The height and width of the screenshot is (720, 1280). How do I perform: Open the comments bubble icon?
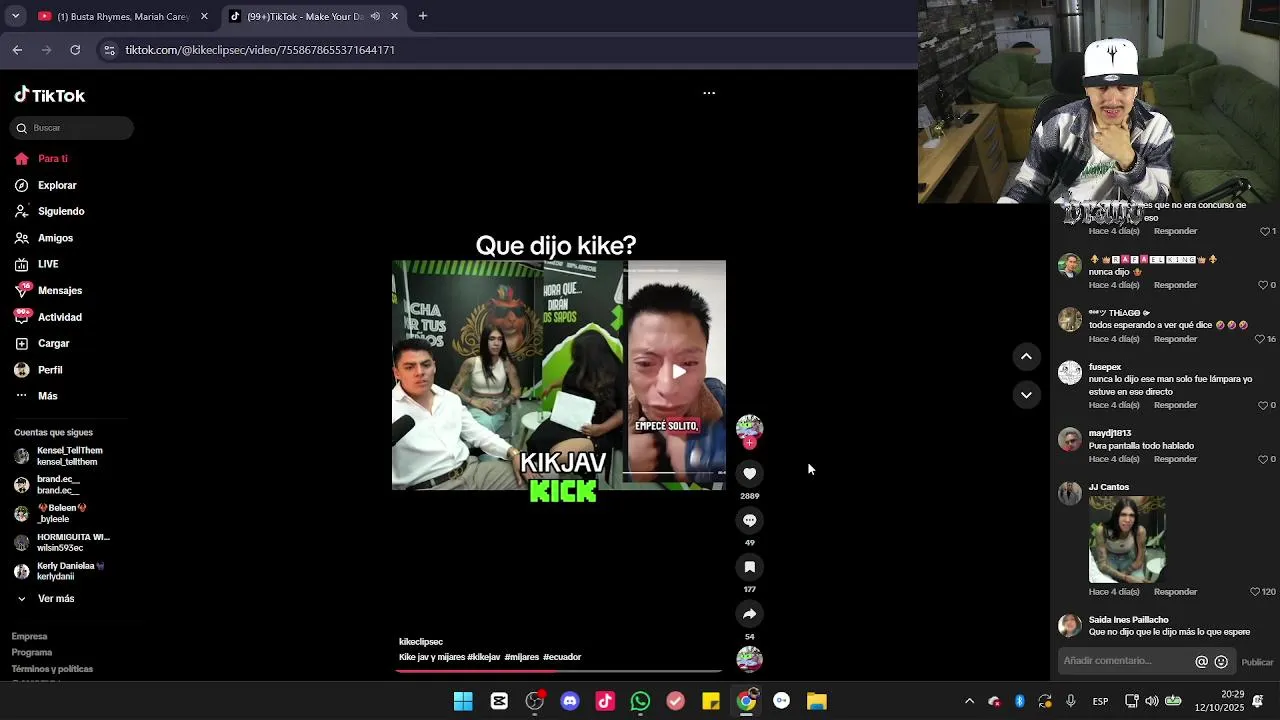(749, 520)
